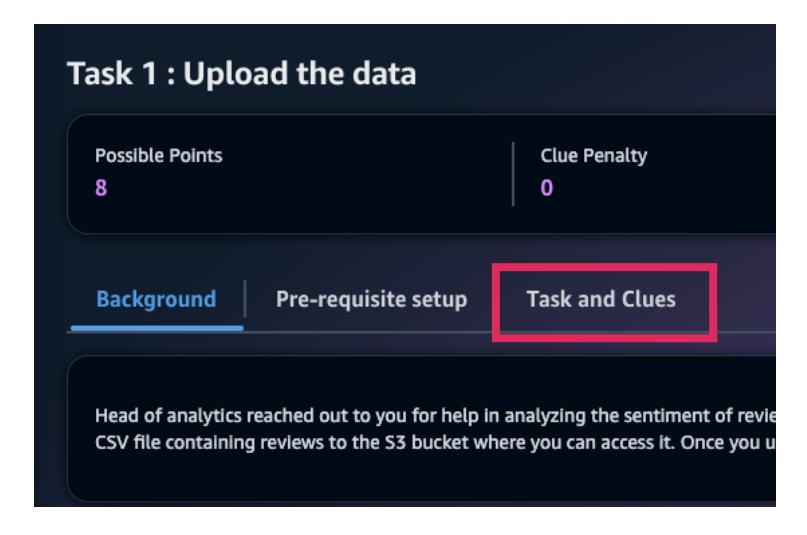This screenshot has height=535, width=807.
Task: Click the line starting "CSV file containing reviews"
Action: pyautogui.click(x=400, y=440)
